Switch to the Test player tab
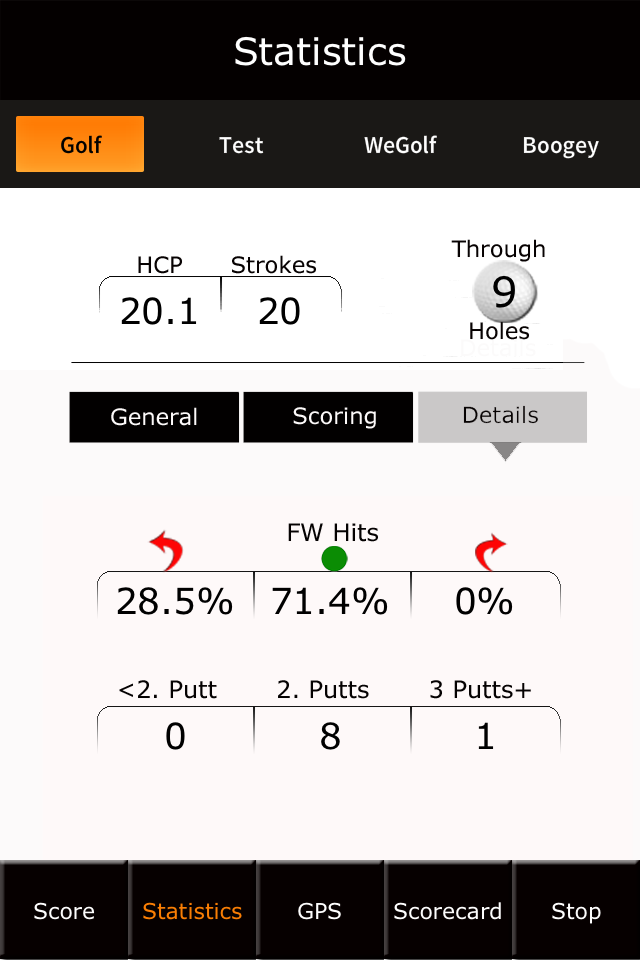The image size is (640, 960). point(241,145)
